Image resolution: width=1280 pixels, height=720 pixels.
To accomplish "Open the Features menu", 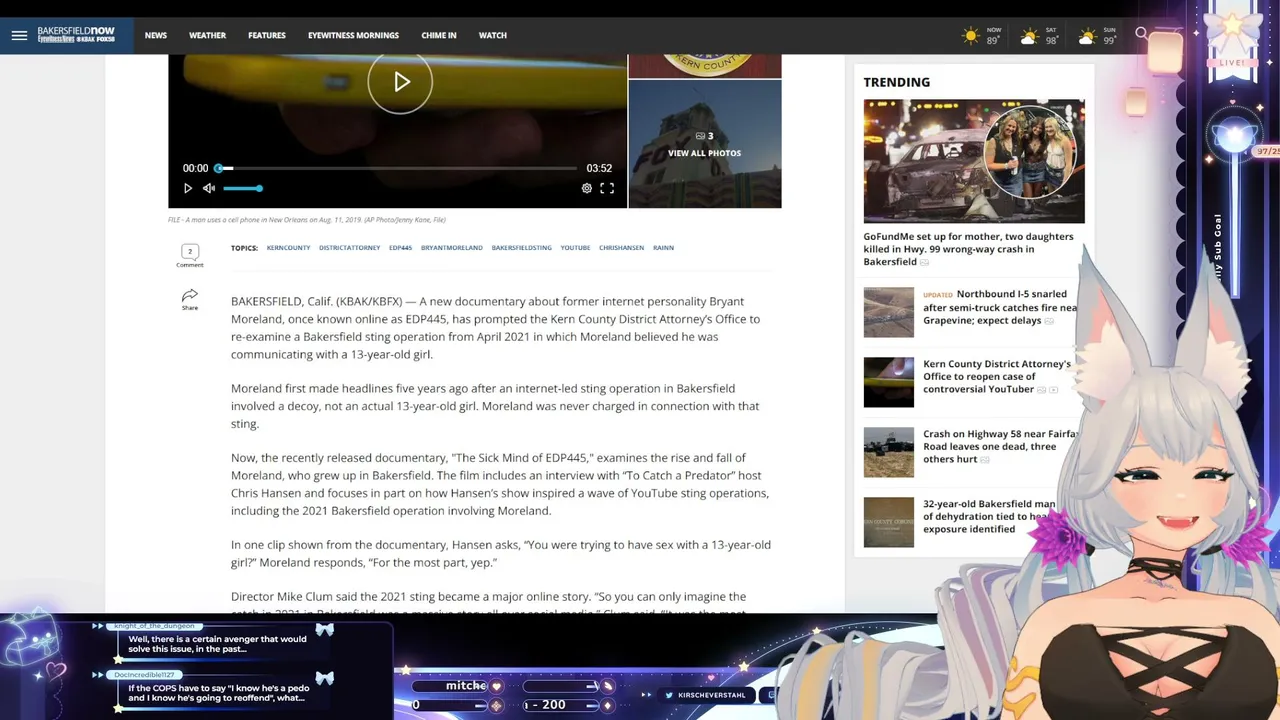I will pos(267,35).
